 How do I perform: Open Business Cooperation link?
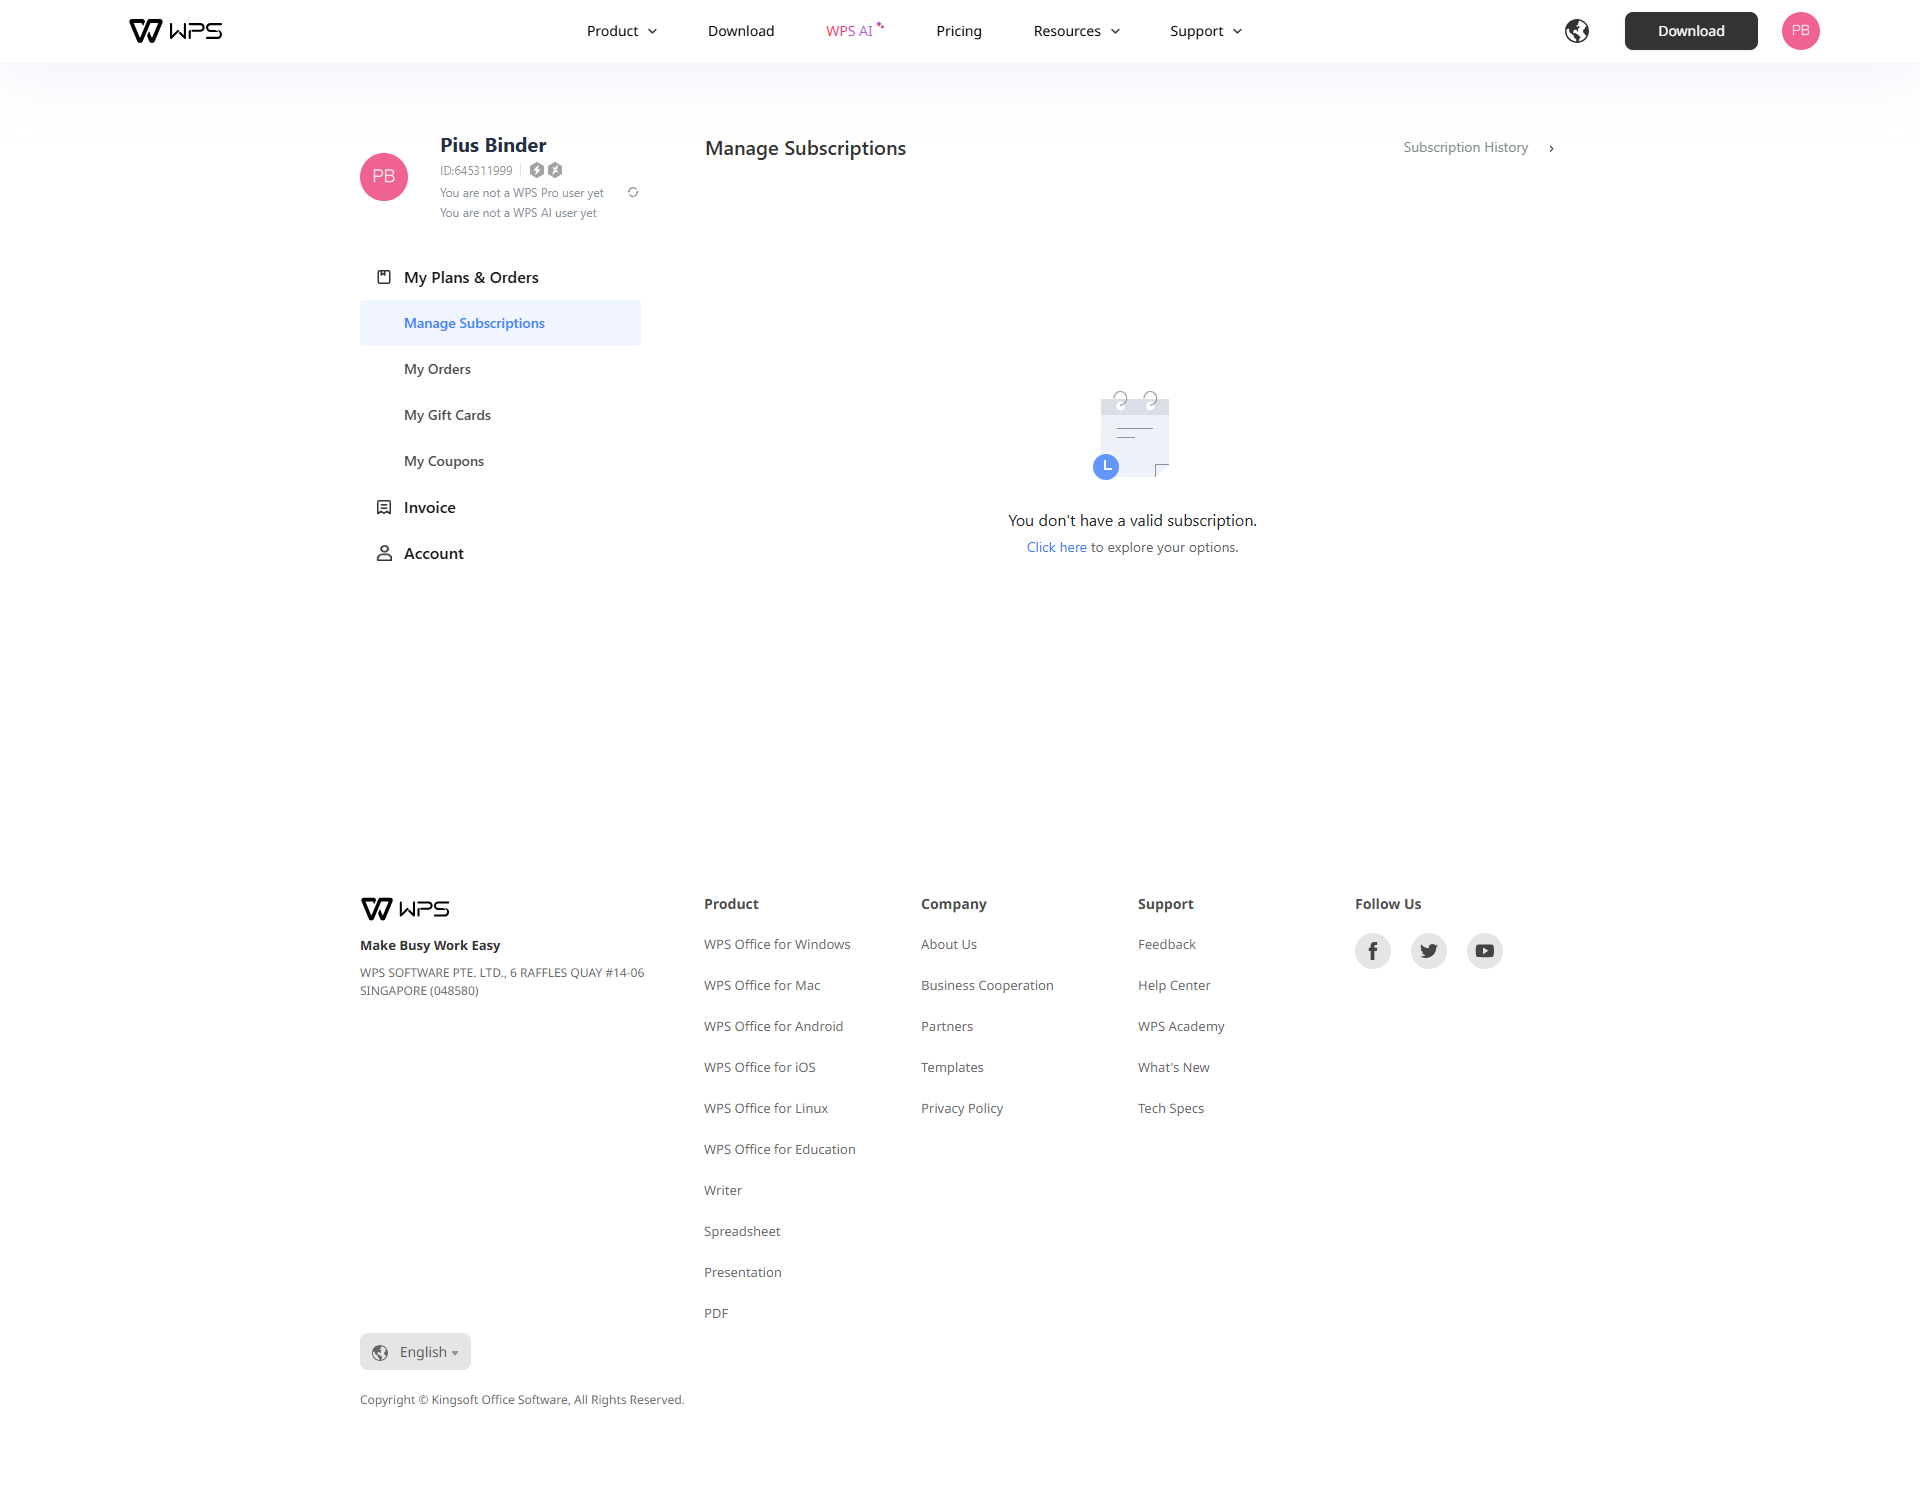click(987, 985)
